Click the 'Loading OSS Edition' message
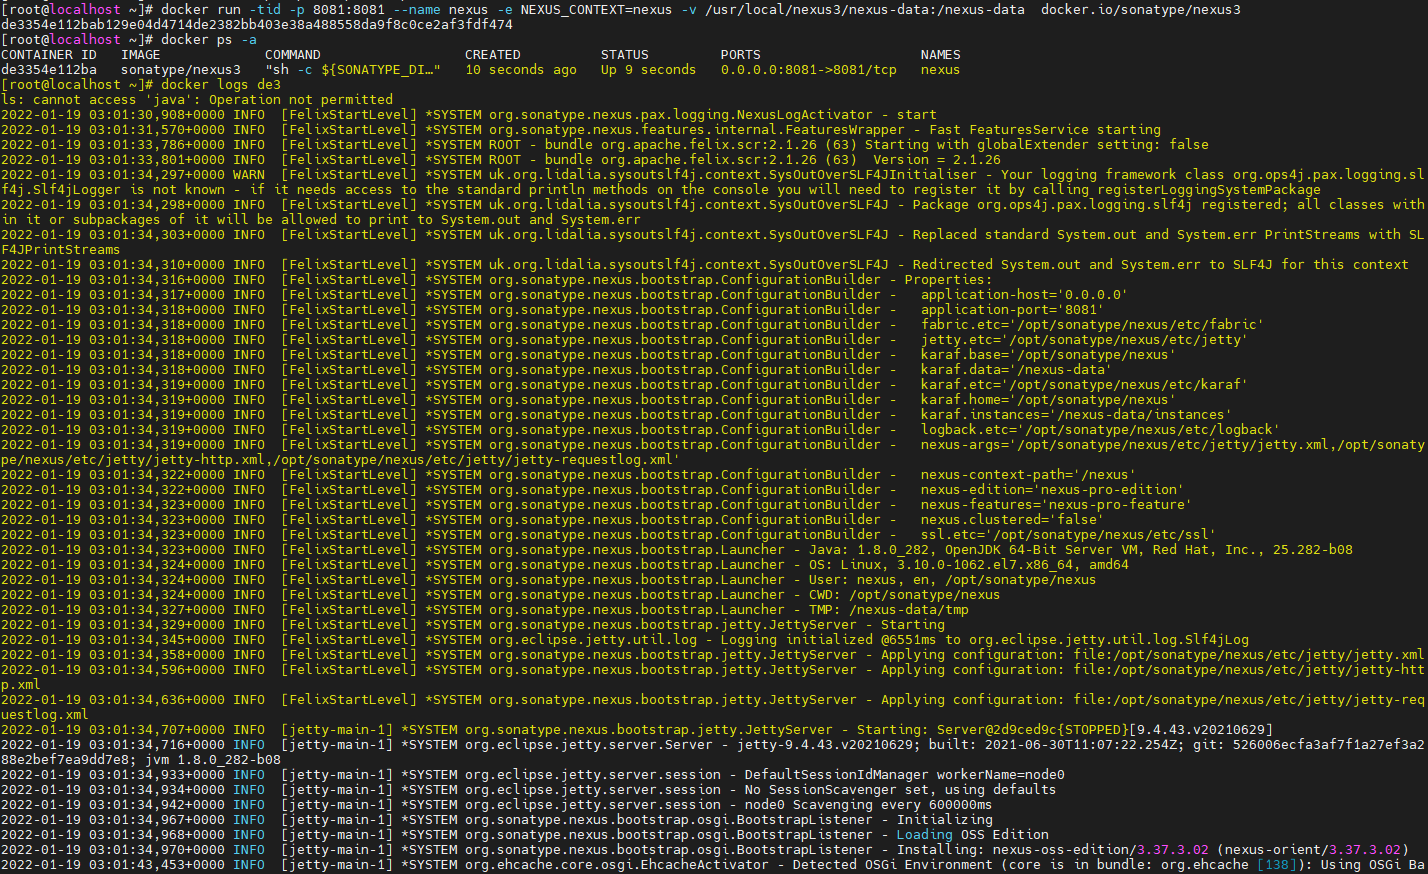This screenshot has height=874, width=1428. [973, 834]
